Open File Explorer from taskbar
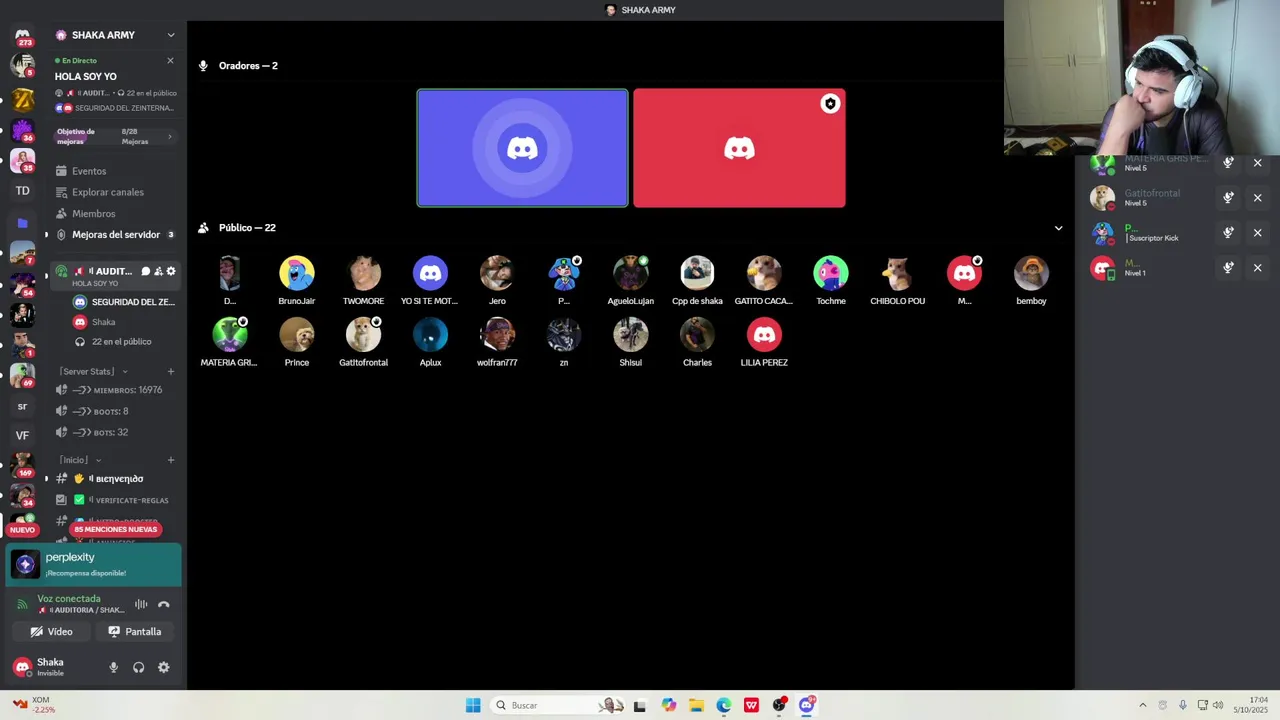Screen dimensions: 1280x720 (696, 705)
